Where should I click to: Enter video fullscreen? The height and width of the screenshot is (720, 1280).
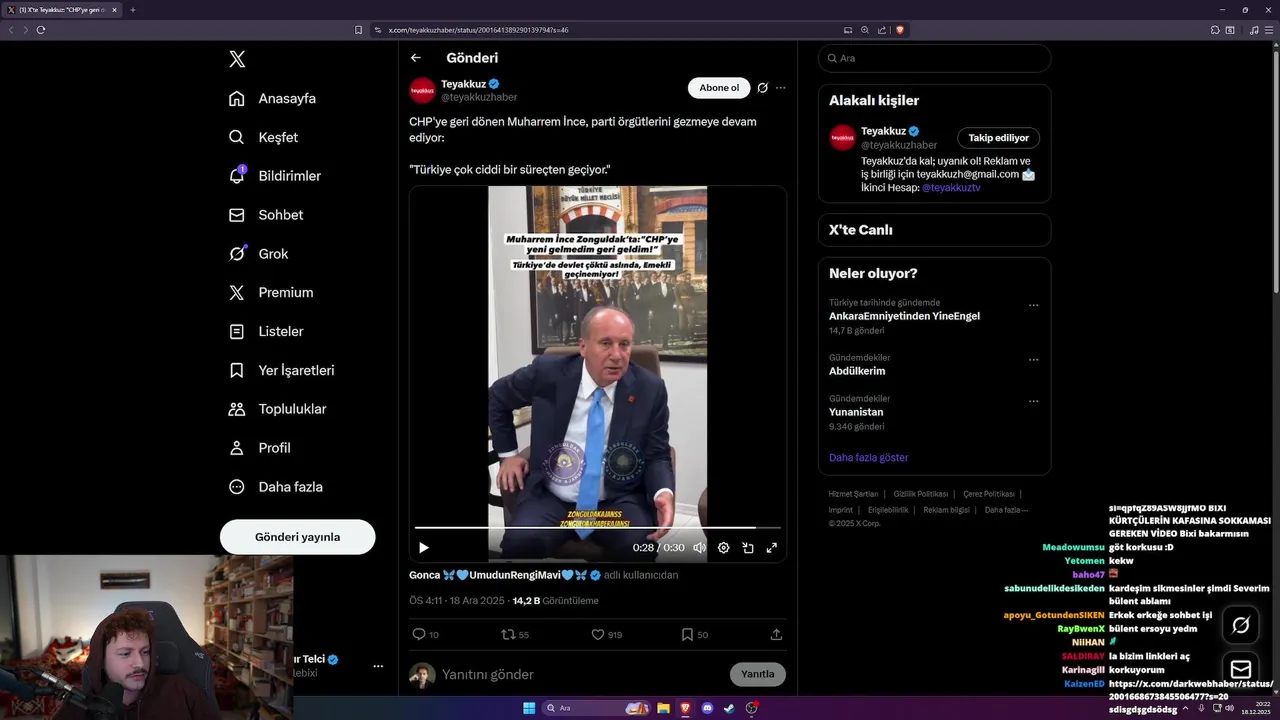coord(772,547)
